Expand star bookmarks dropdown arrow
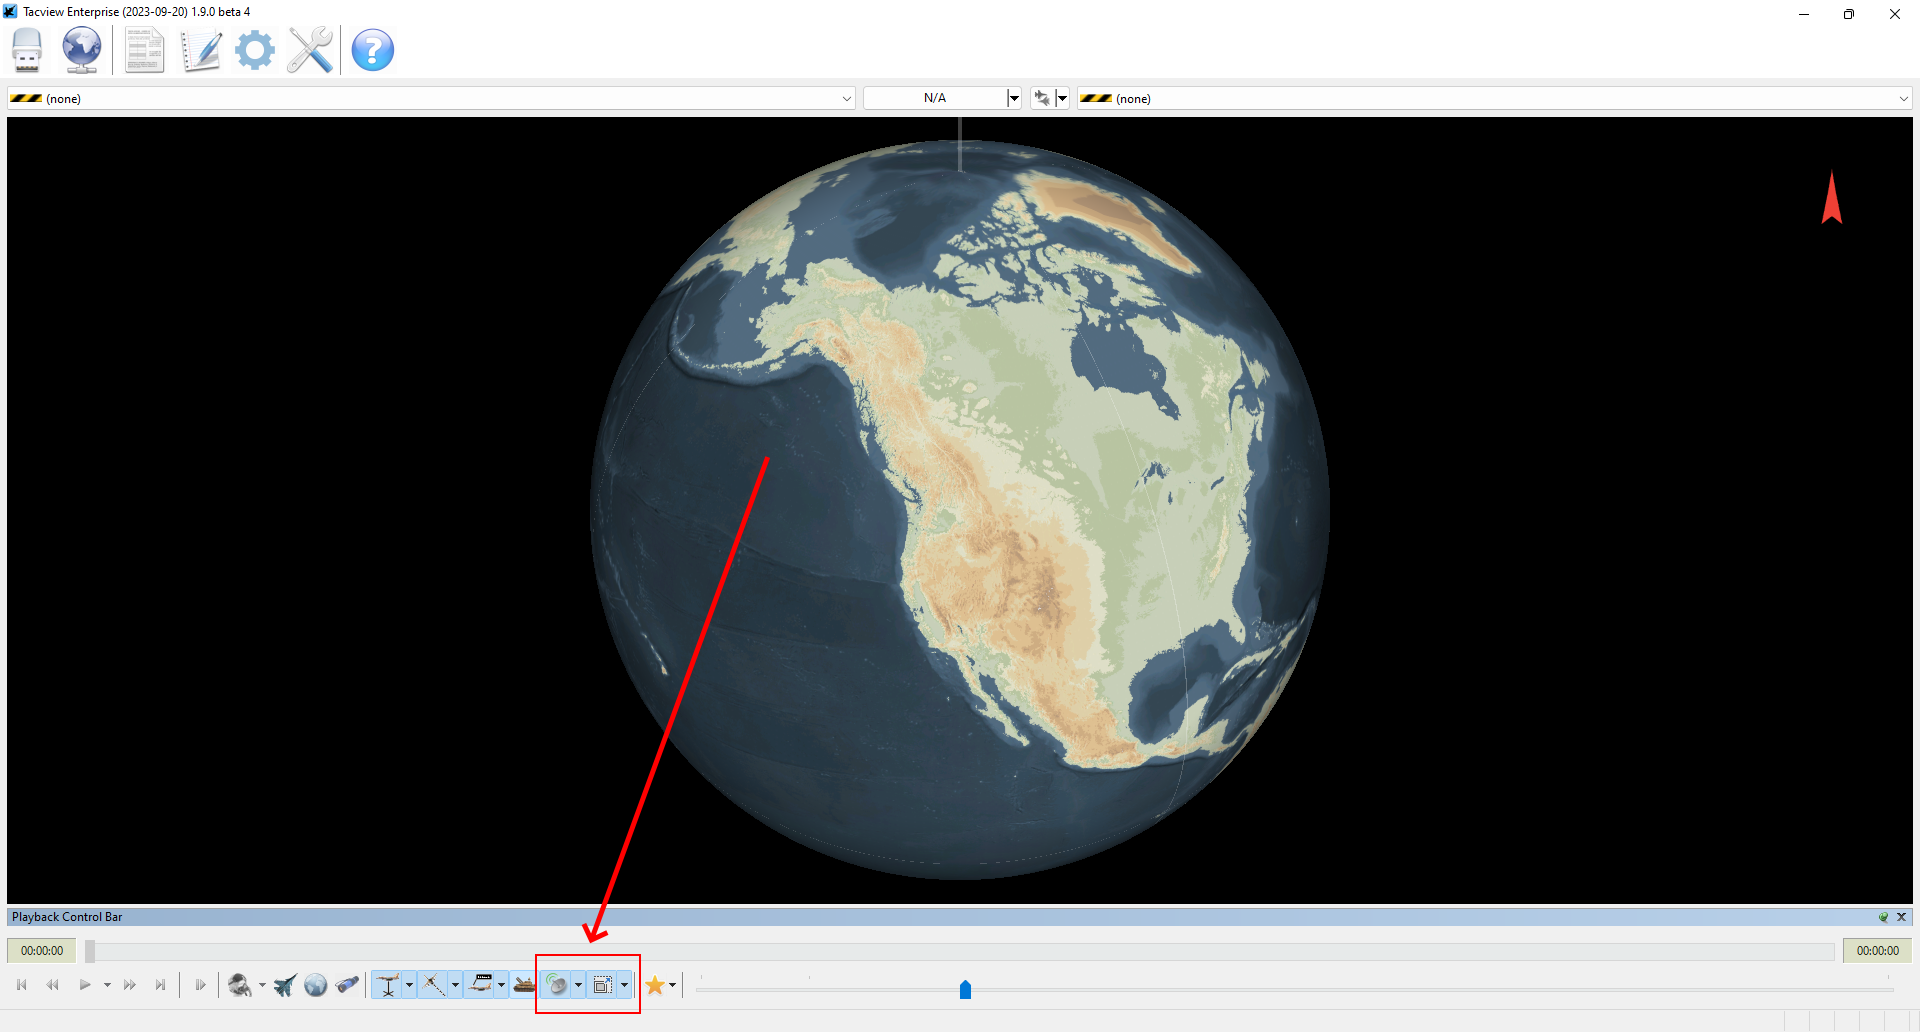This screenshot has width=1920, height=1032. click(x=672, y=985)
